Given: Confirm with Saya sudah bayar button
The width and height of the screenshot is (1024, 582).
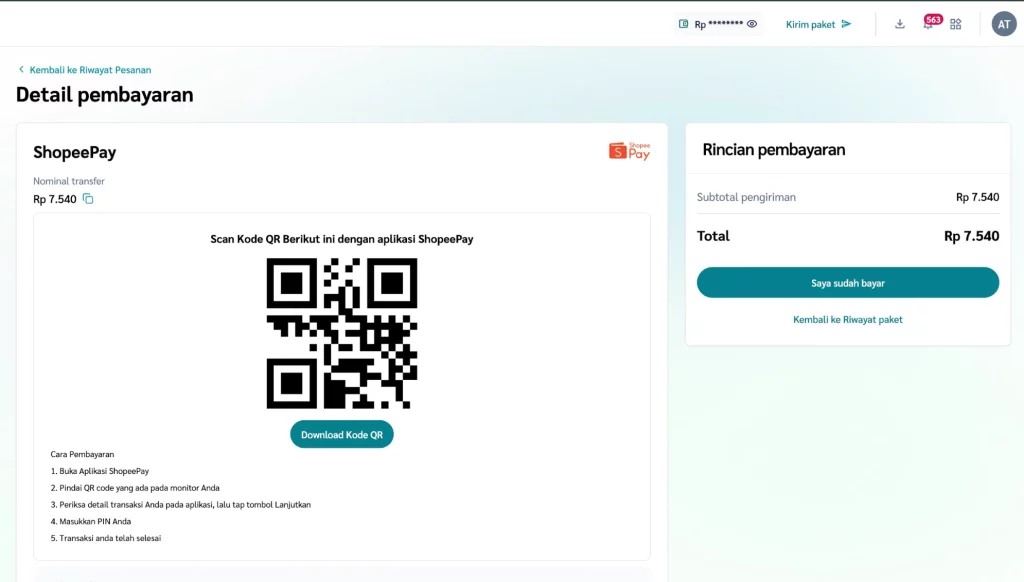Looking at the screenshot, I should pyautogui.click(x=847, y=283).
